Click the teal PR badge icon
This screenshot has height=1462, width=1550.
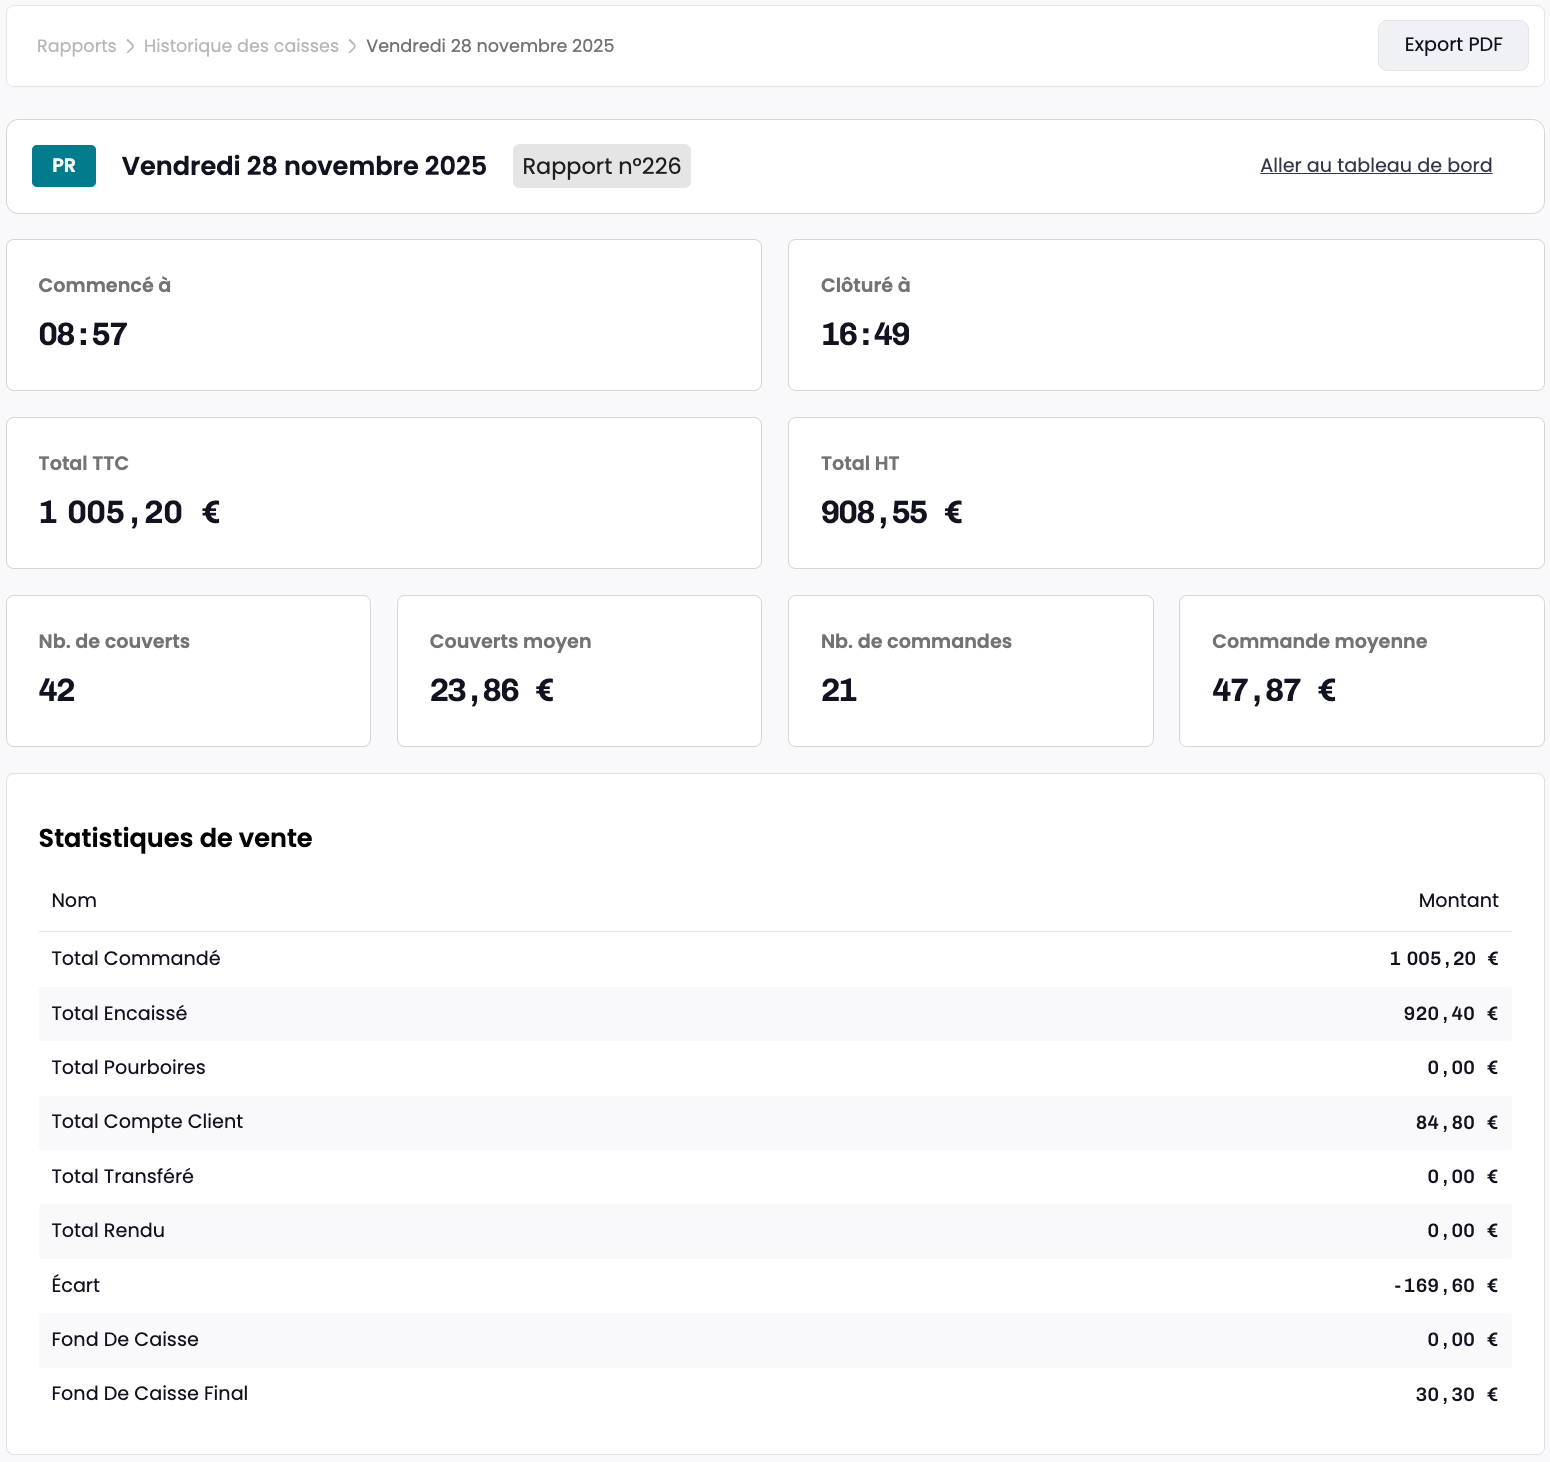(x=64, y=166)
